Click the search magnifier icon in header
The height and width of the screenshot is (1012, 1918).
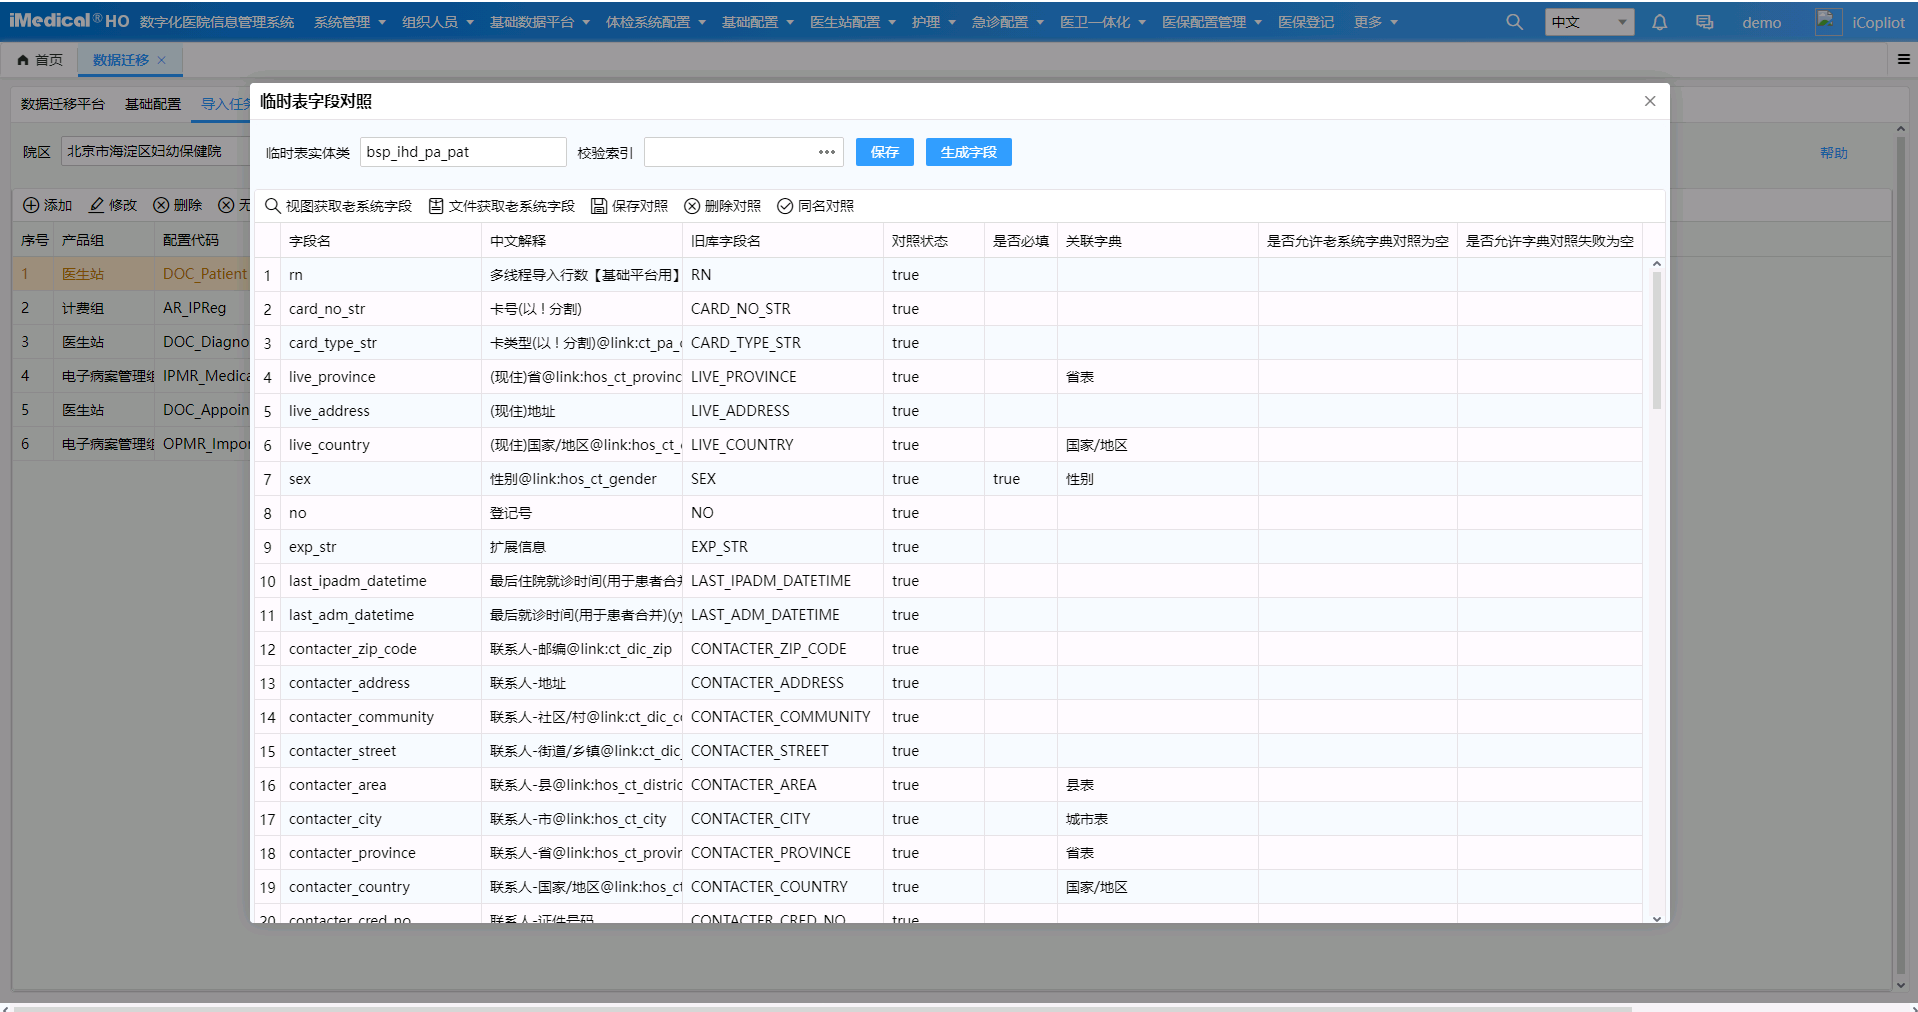point(1514,22)
